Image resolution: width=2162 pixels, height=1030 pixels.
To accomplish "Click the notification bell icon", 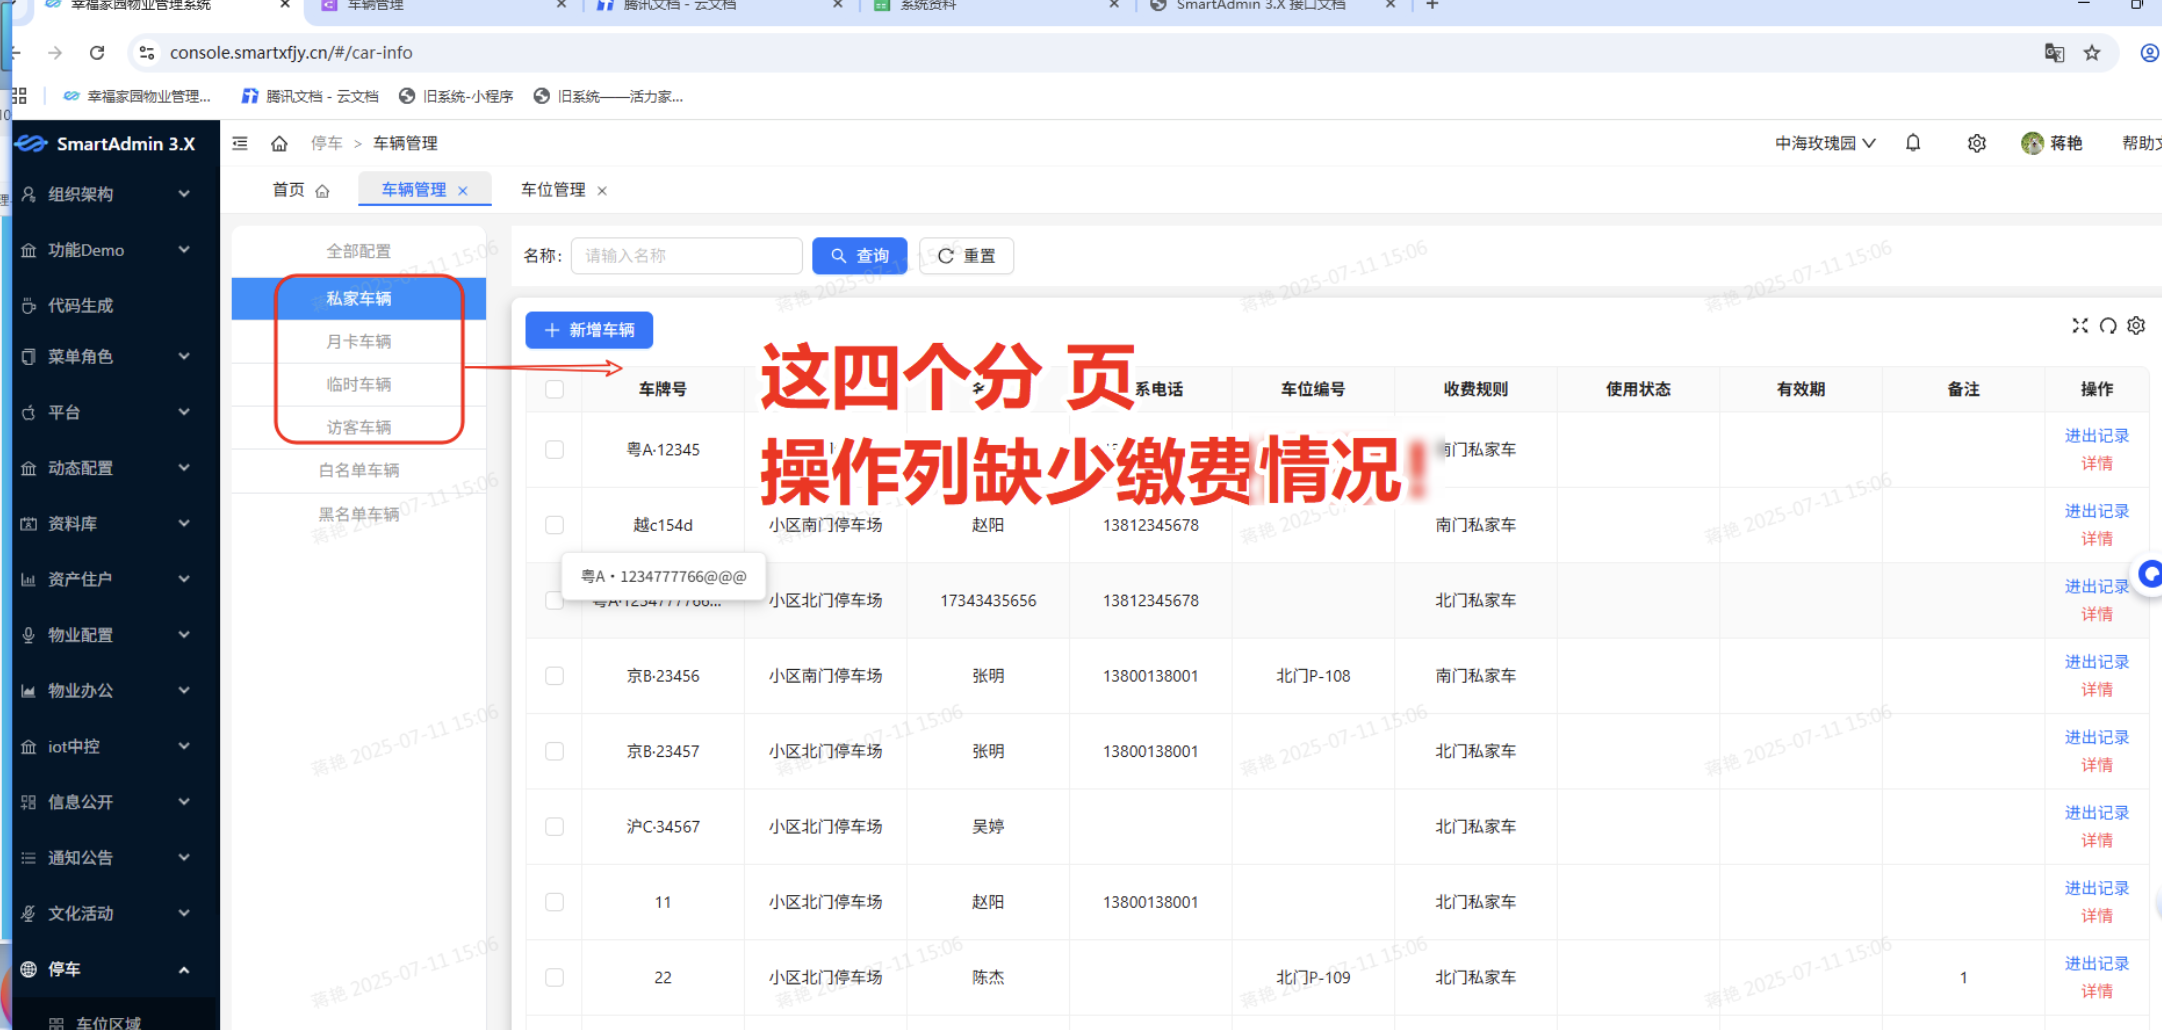I will pos(1913,143).
